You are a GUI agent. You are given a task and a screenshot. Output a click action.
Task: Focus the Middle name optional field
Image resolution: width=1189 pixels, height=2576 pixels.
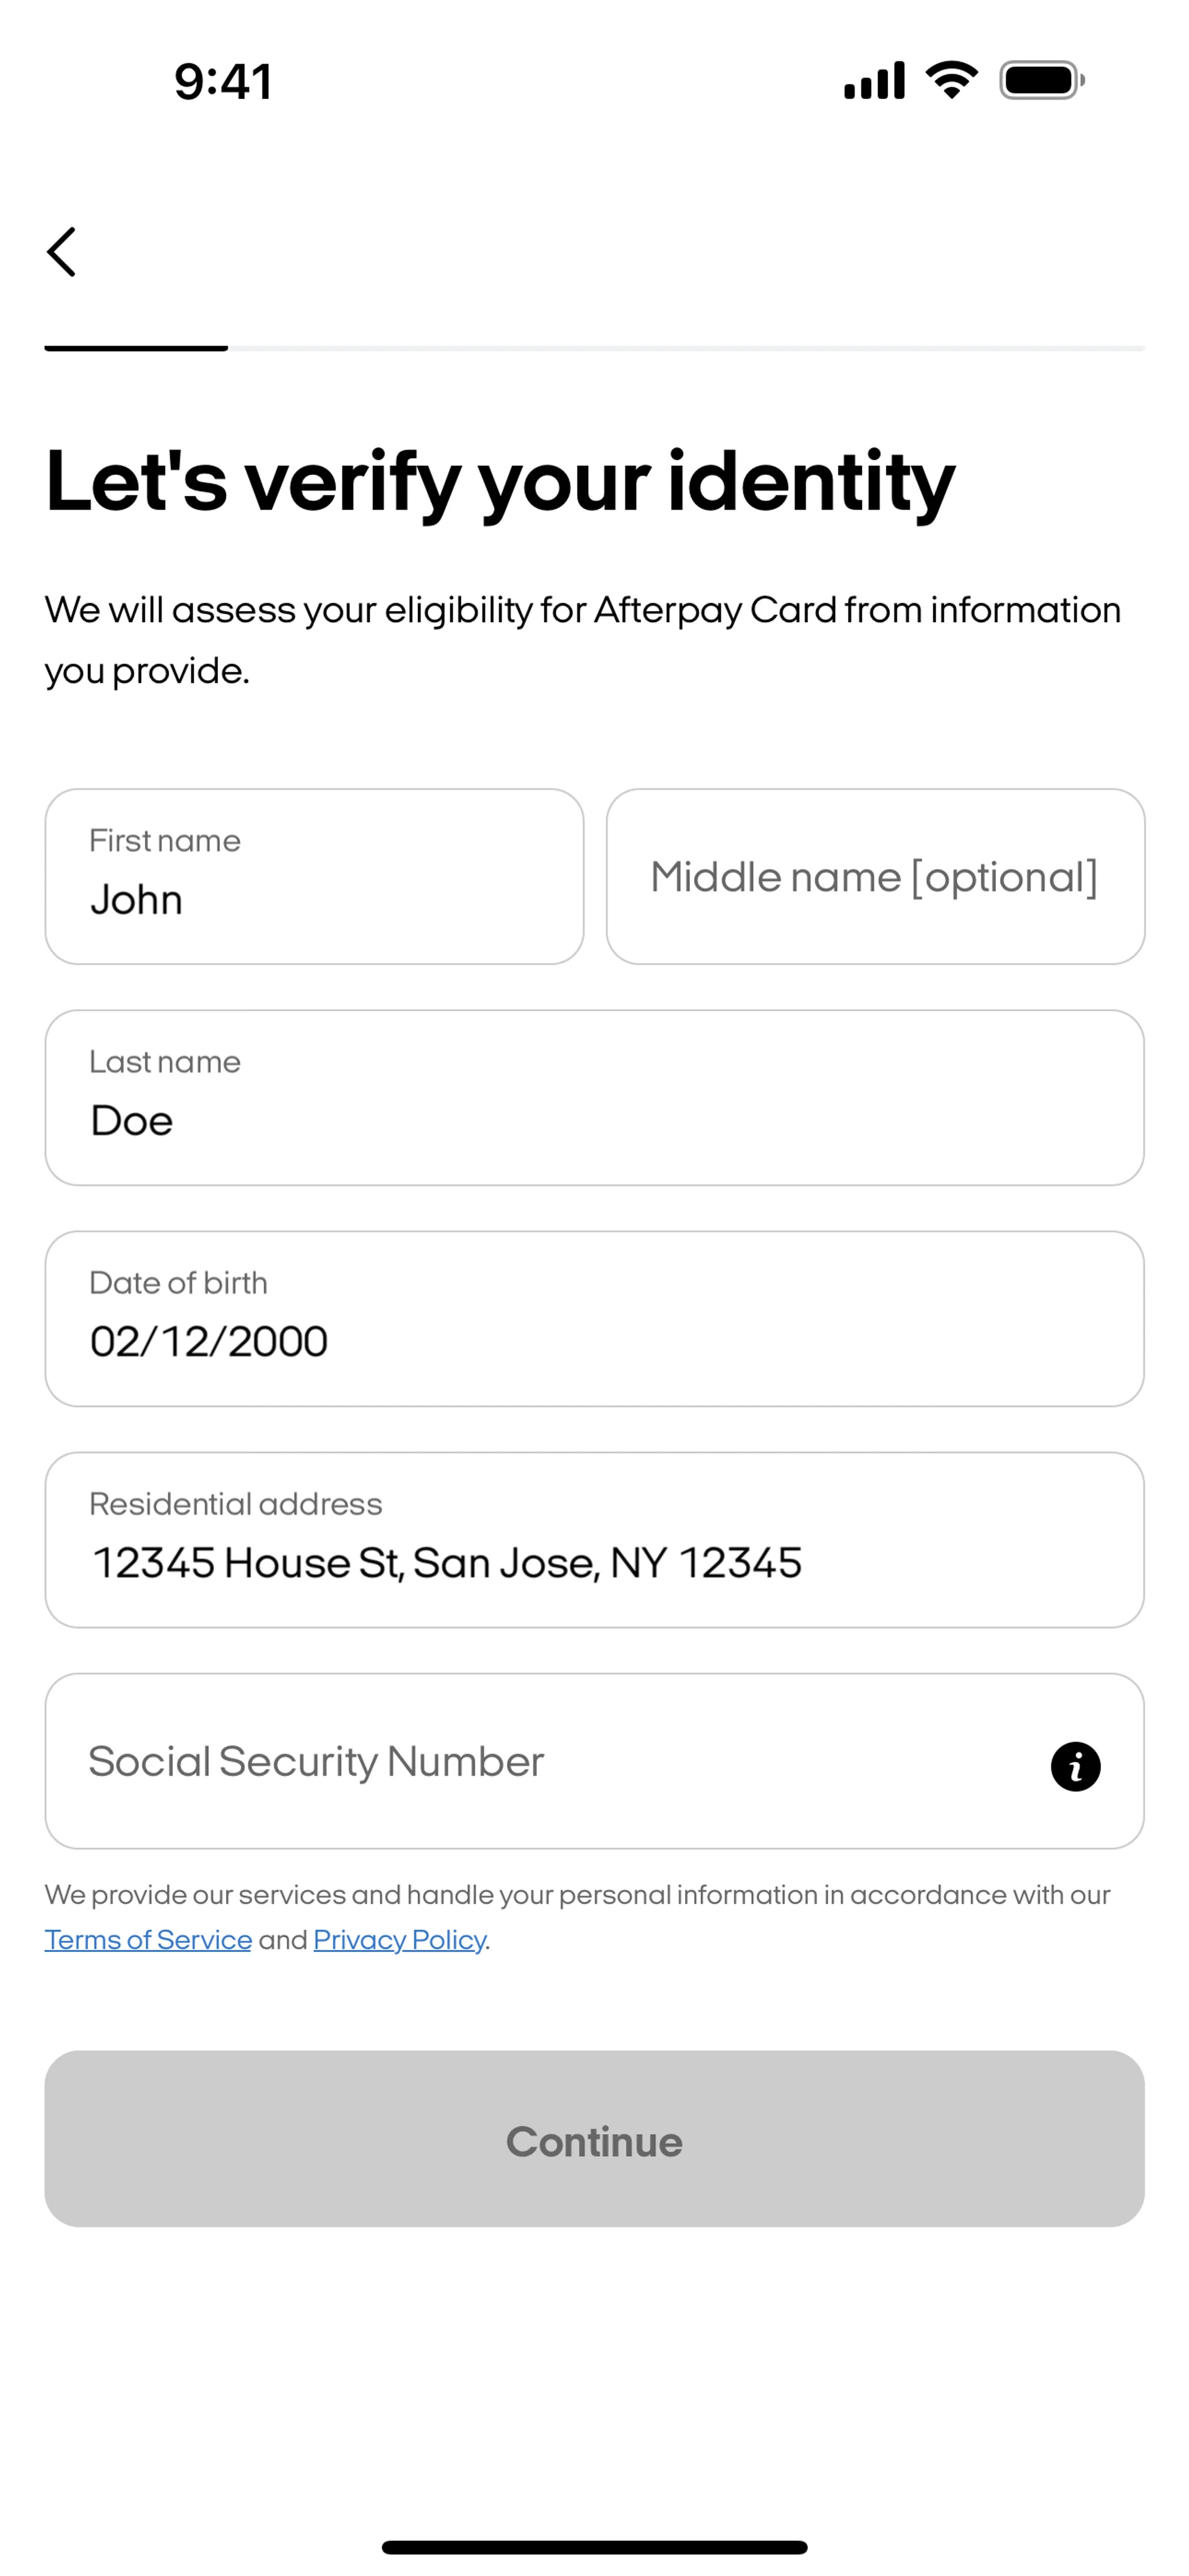tap(875, 876)
